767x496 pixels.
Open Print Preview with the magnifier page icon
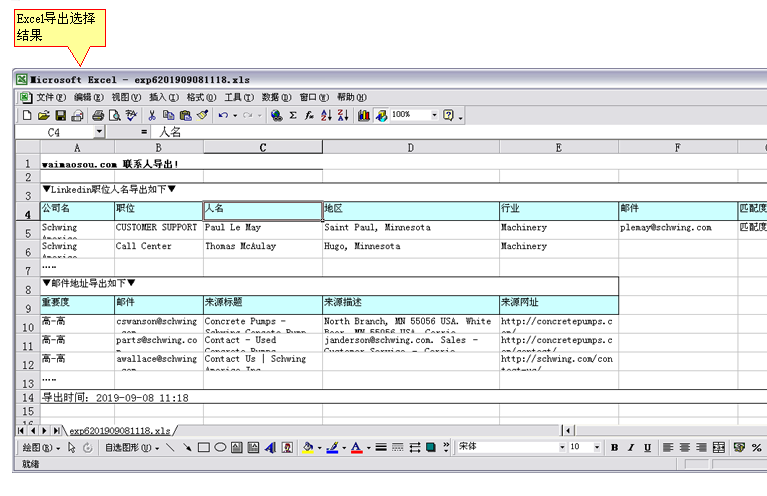pyautogui.click(x=114, y=115)
